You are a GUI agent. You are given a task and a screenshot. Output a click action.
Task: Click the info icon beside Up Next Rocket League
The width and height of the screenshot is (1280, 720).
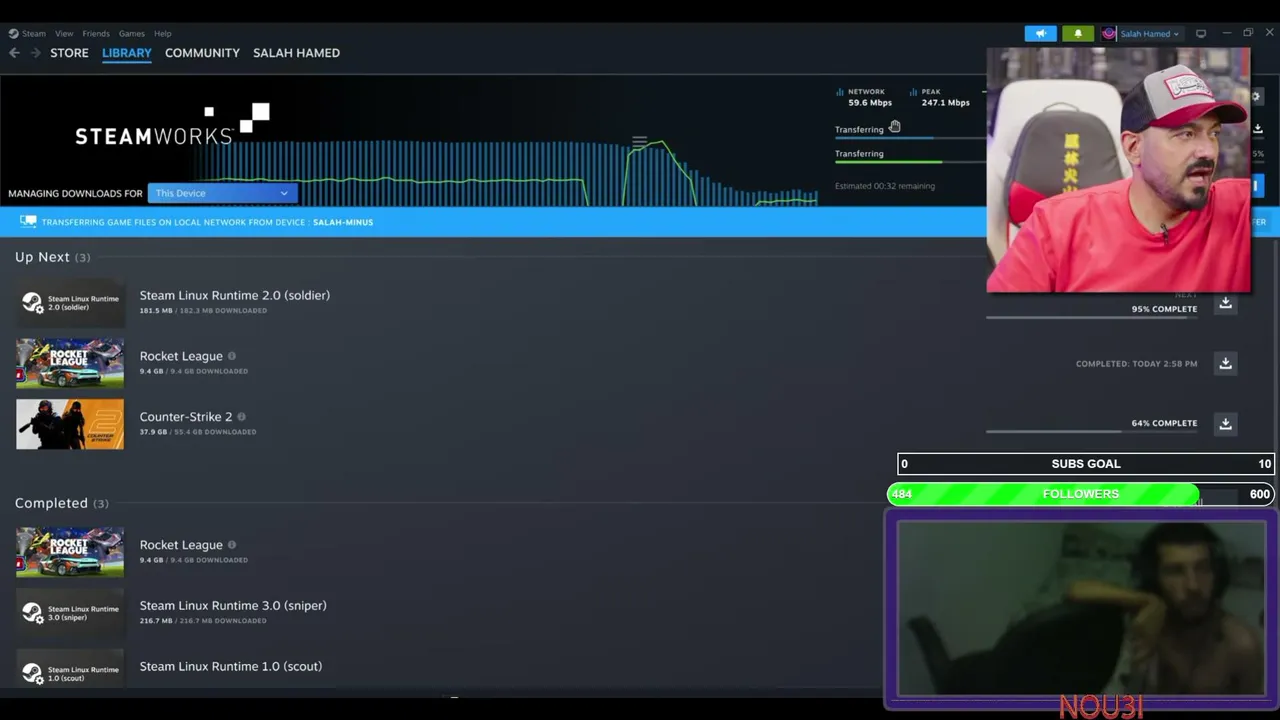232,356
